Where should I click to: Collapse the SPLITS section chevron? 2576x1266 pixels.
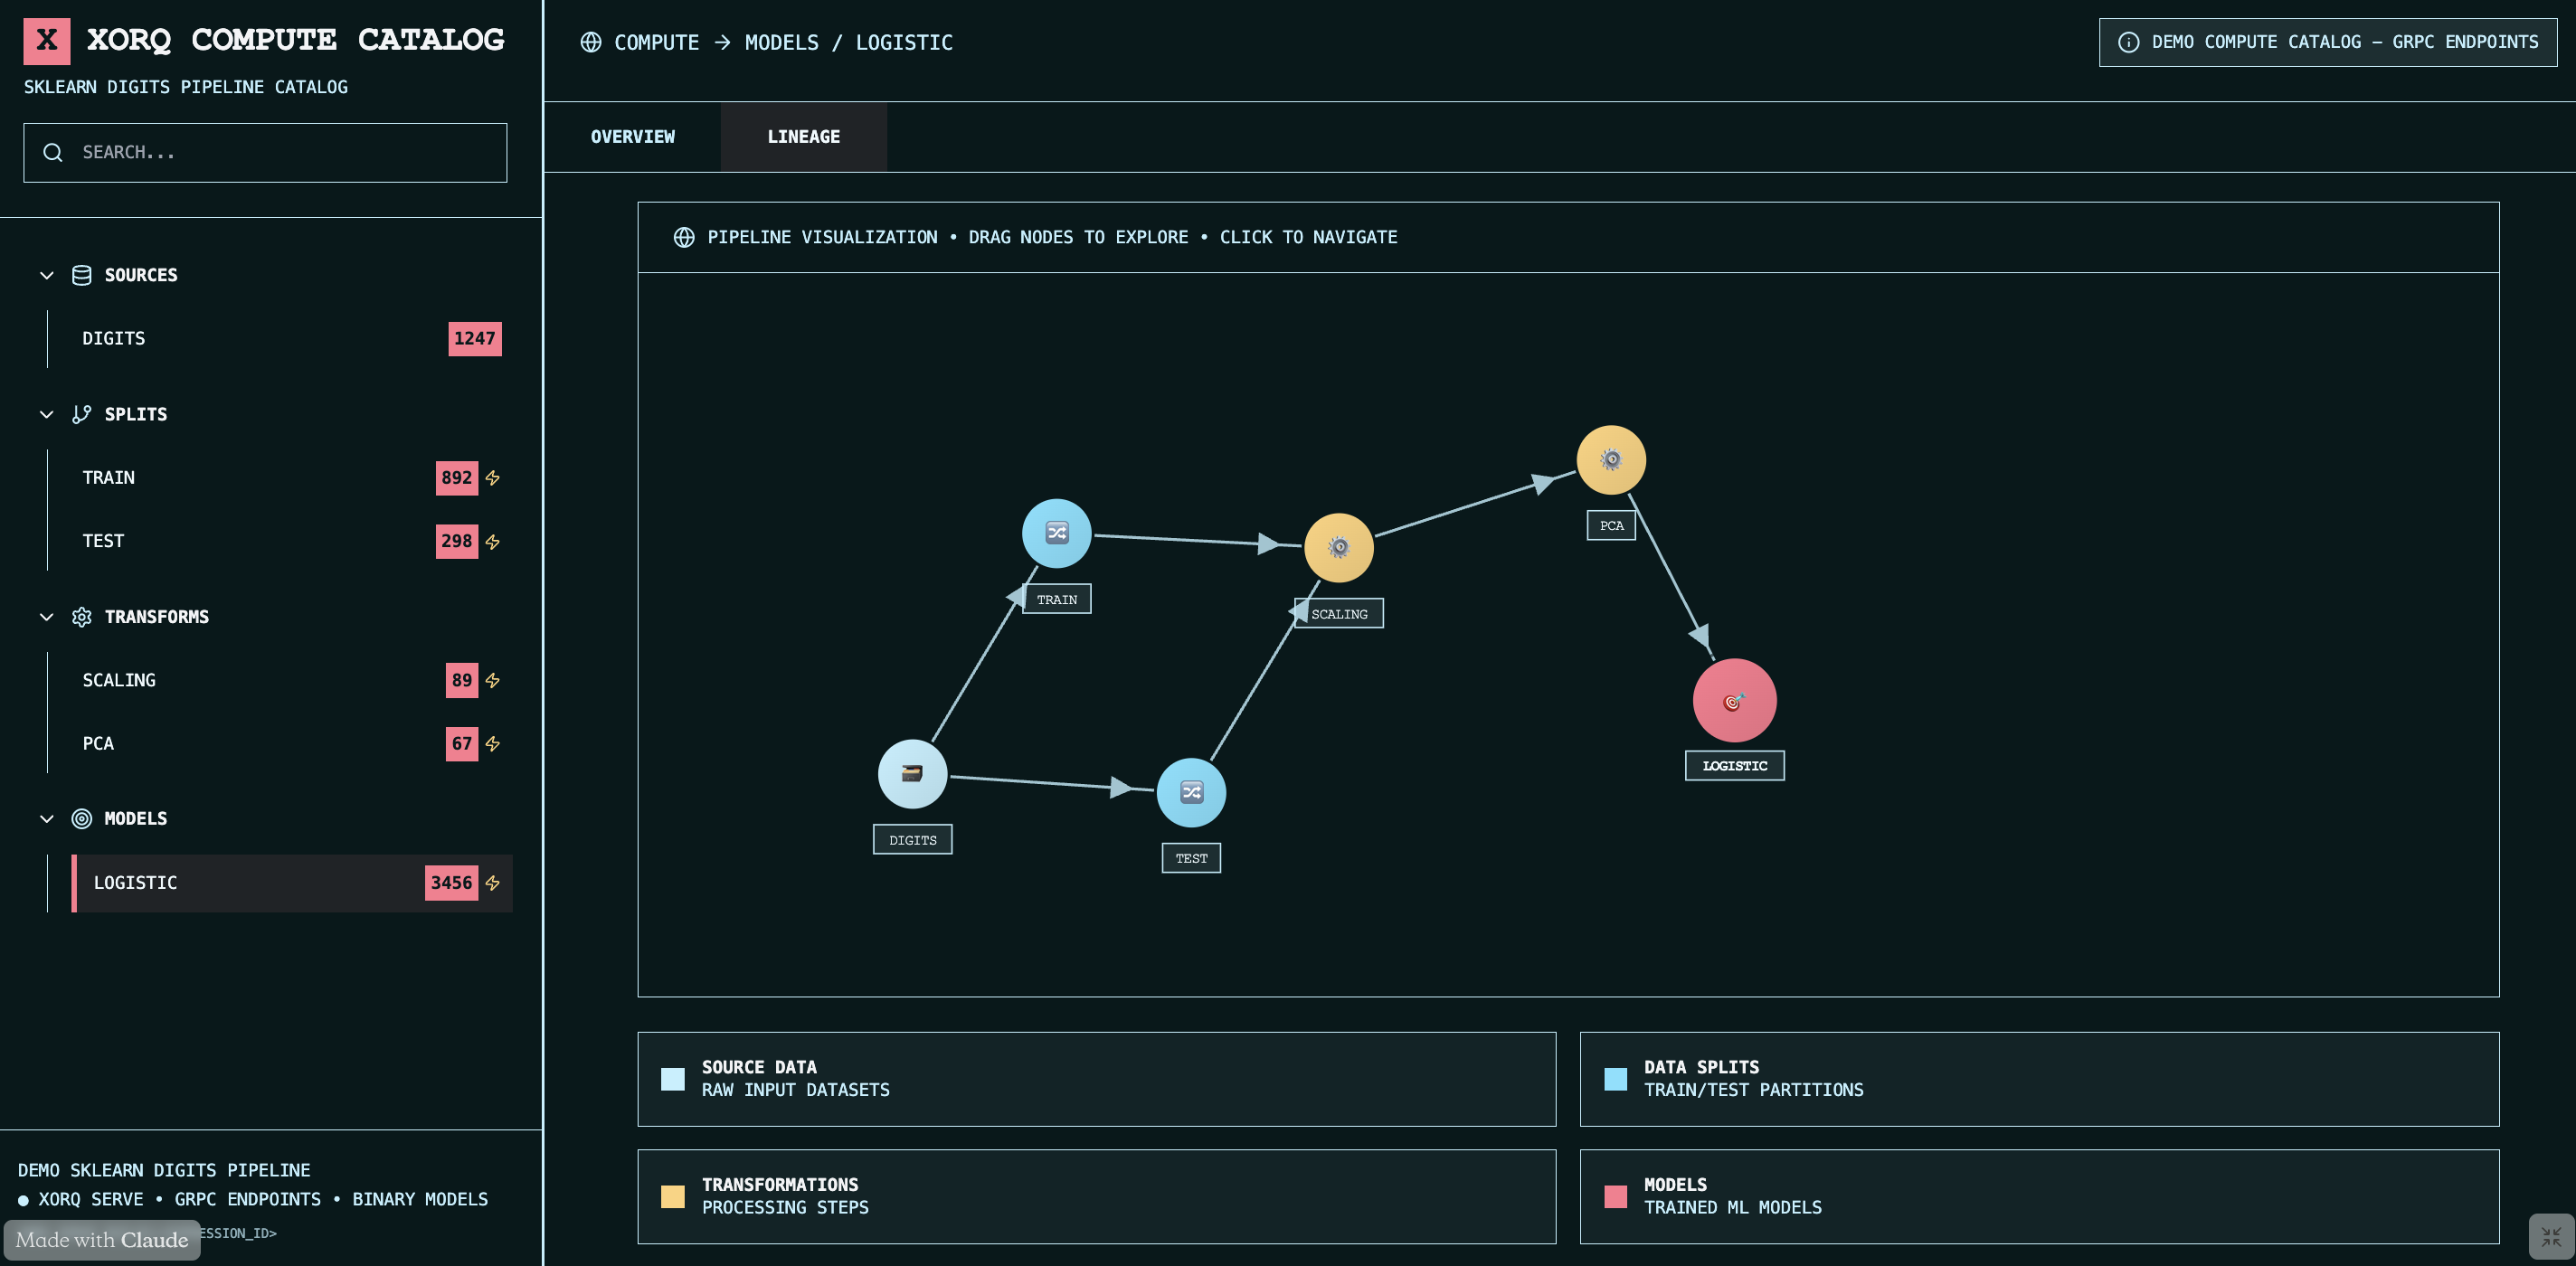47,414
